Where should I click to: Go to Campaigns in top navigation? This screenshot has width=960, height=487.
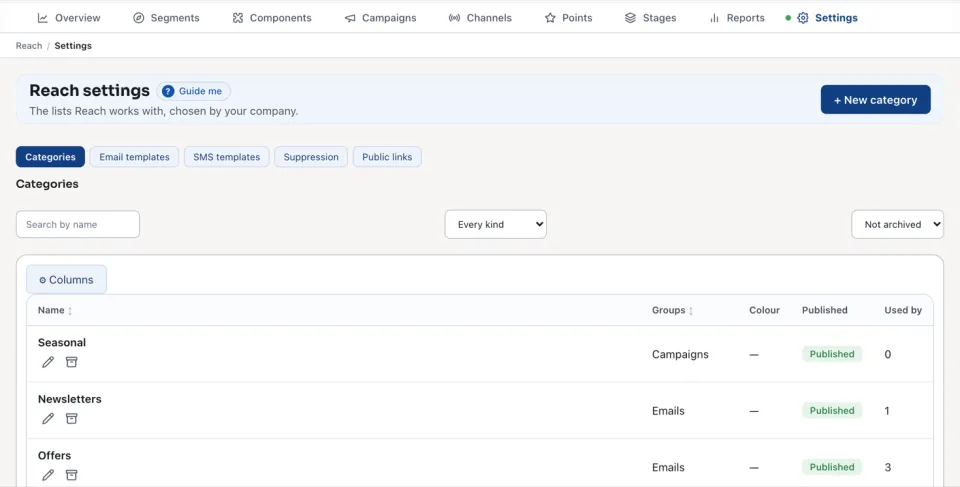pyautogui.click(x=380, y=18)
